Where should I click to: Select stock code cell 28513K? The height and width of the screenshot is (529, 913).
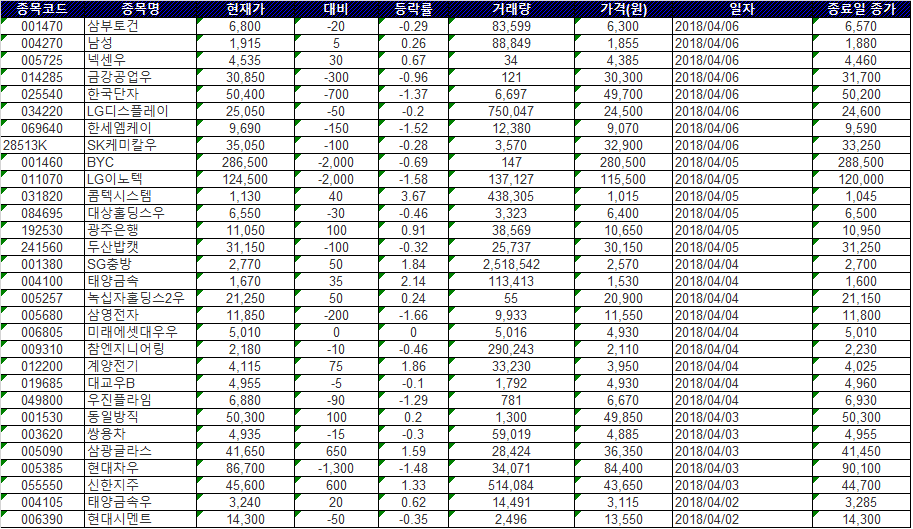coord(42,145)
